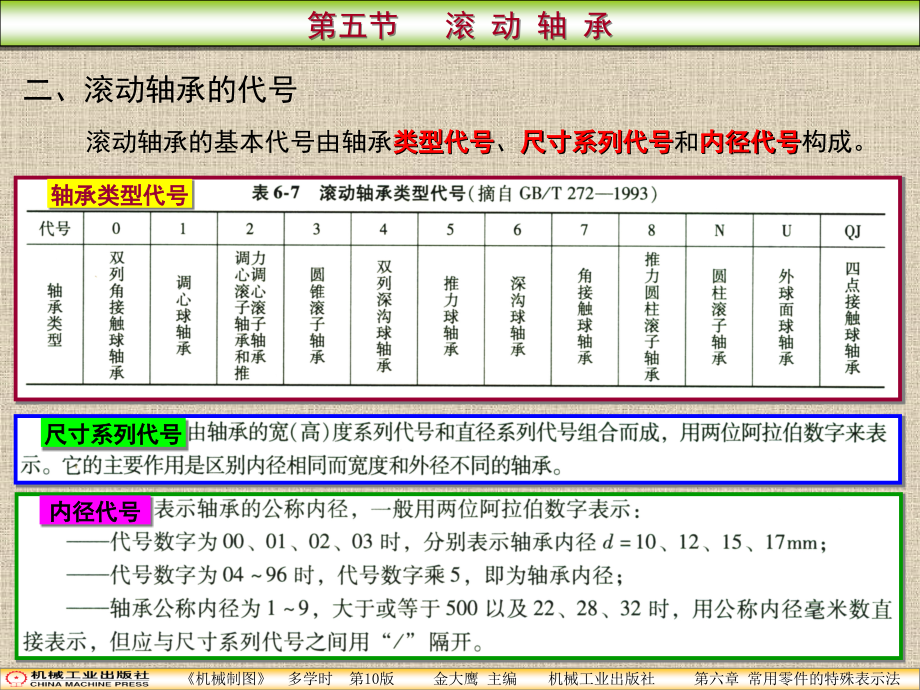Click the green 尺寸系列代号 label
This screenshot has height=690, width=920.
(x=113, y=434)
